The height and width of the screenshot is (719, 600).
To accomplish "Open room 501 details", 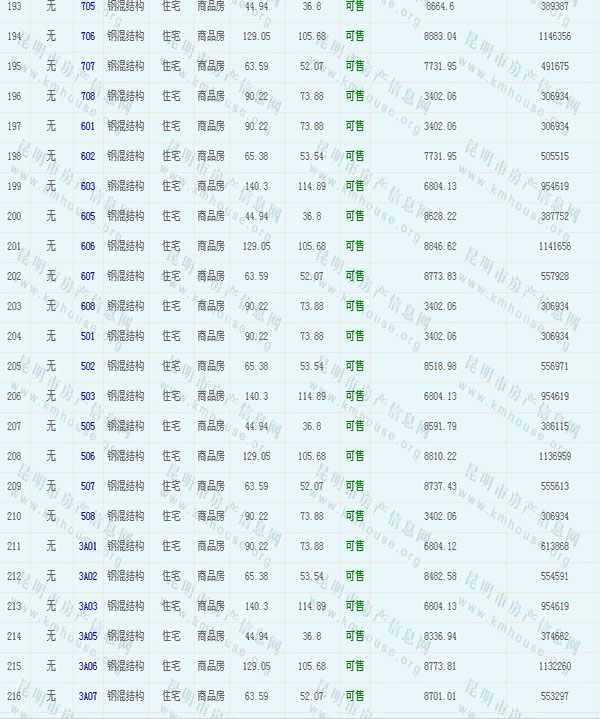I will 87,336.
